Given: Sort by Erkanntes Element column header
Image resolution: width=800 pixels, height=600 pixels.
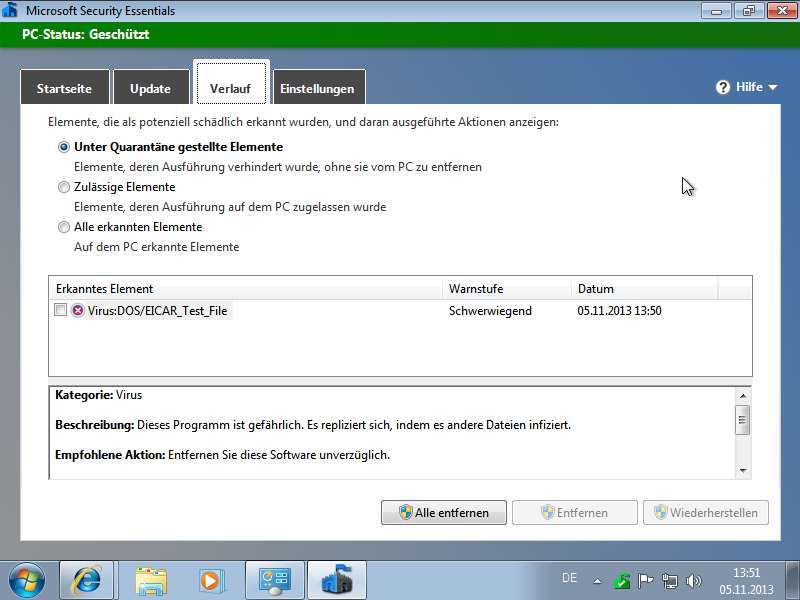Looking at the screenshot, I should 246,288.
